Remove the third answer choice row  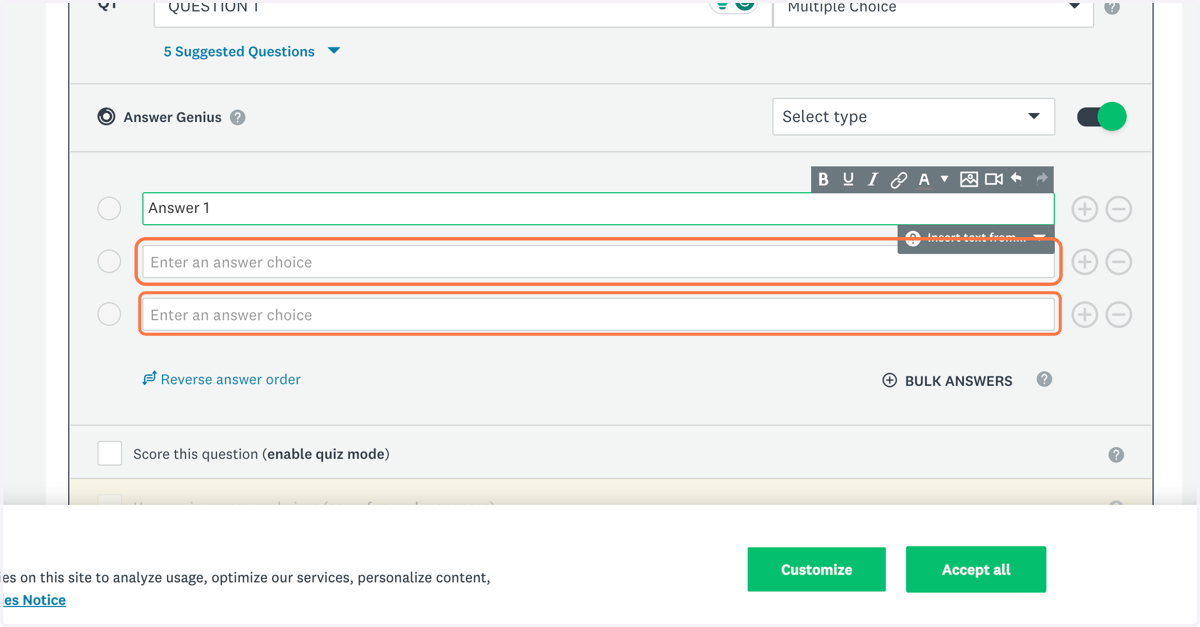tap(1119, 314)
